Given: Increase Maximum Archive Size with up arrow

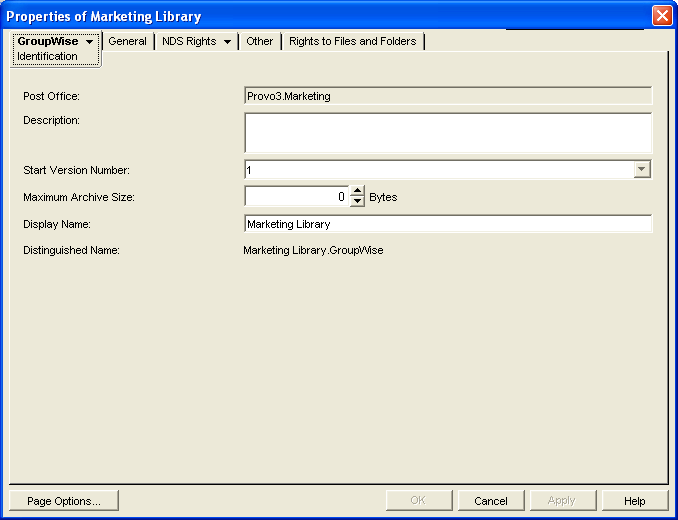Looking at the screenshot, I should [358, 192].
